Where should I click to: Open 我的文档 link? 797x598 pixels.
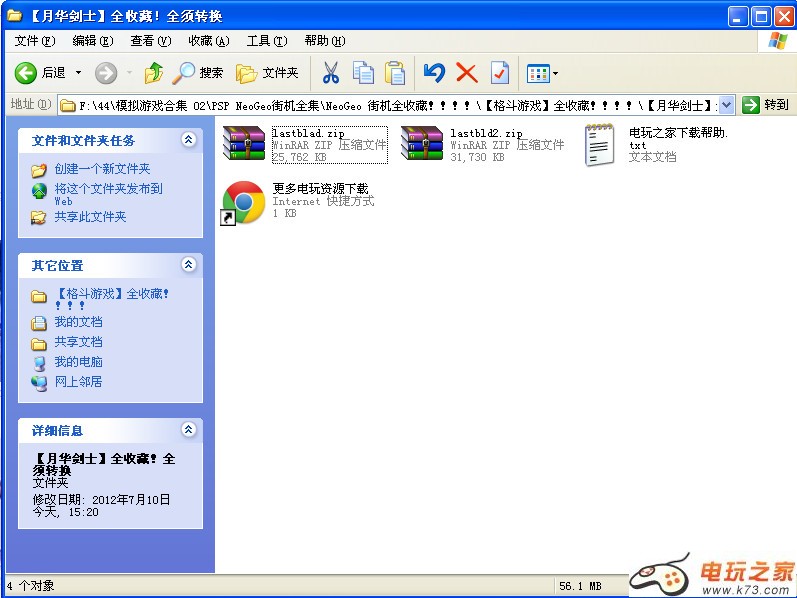click(x=78, y=322)
